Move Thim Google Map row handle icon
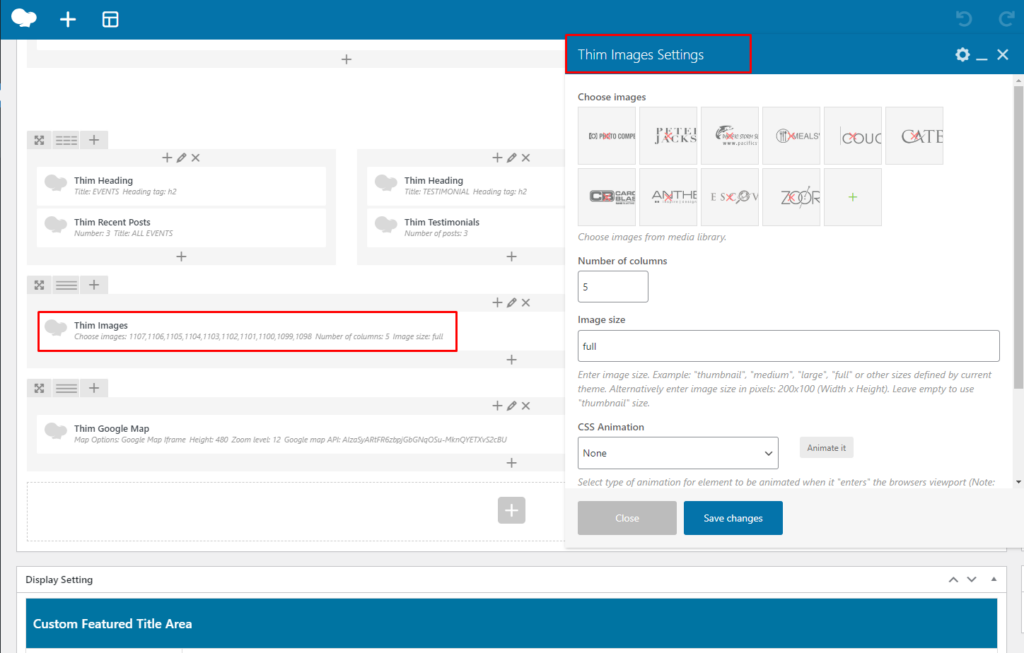The height and width of the screenshot is (653, 1024). (x=39, y=389)
